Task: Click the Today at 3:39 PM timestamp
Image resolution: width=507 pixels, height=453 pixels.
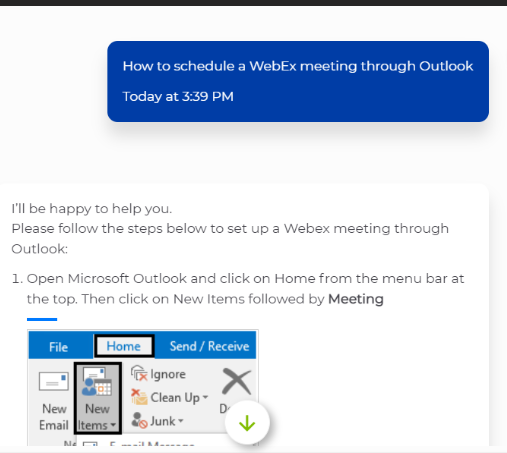Action: [x=178, y=96]
